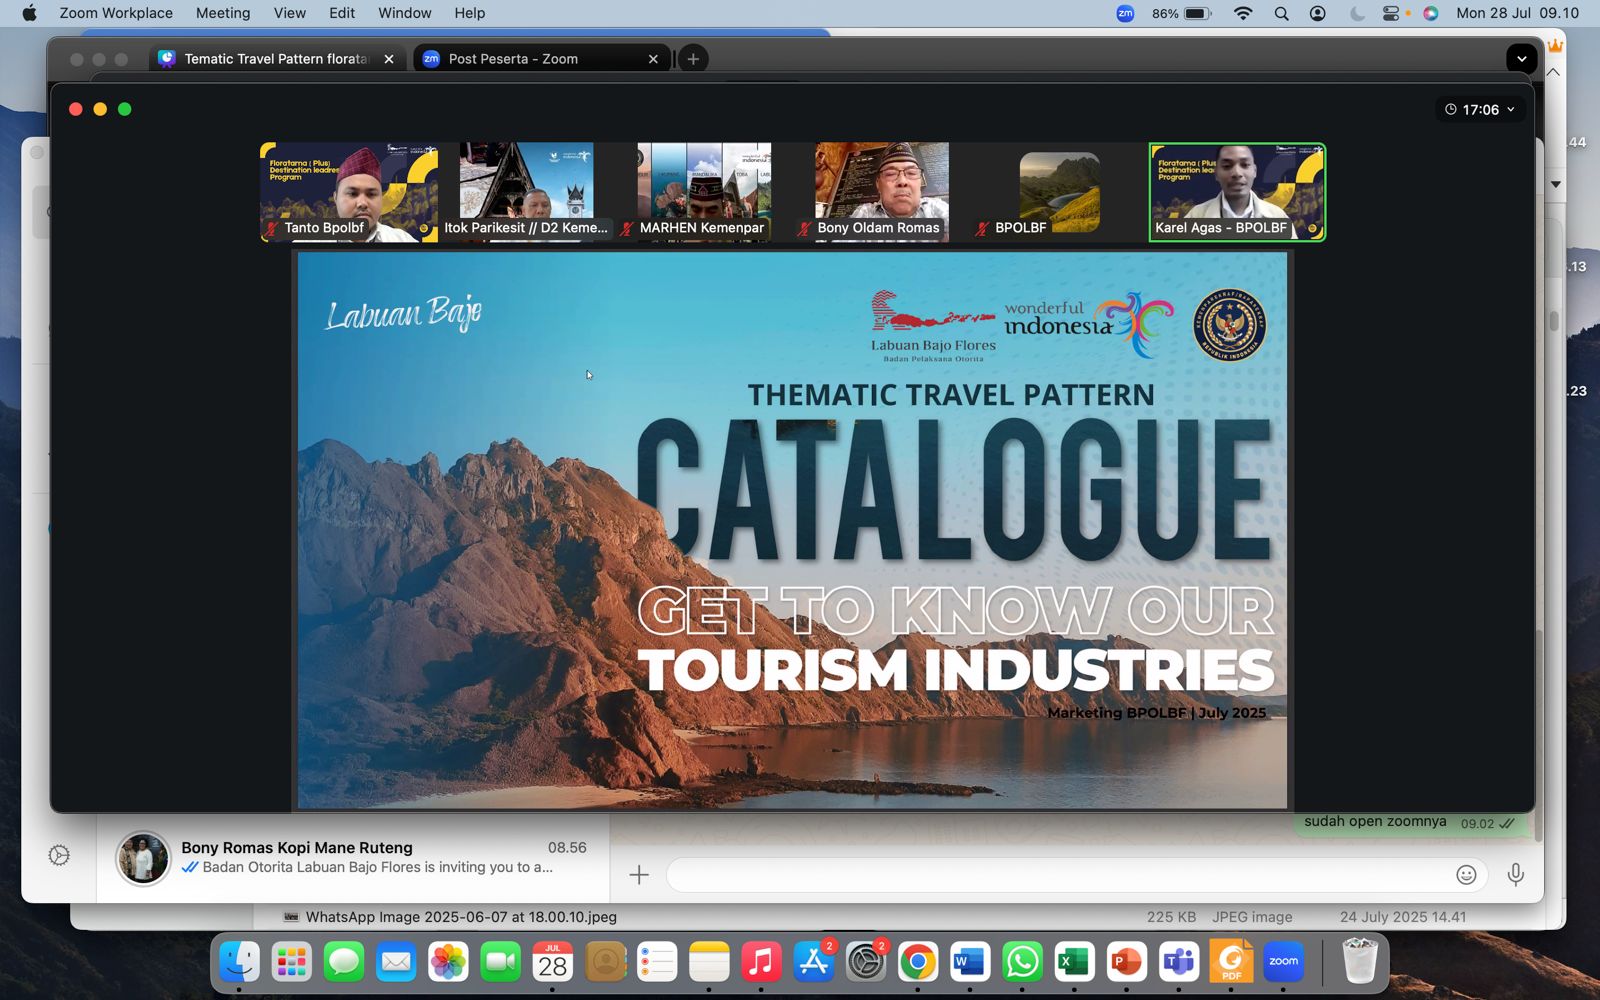The width and height of the screenshot is (1600, 1000).
Task: Open Microsoft Excel from the dock
Action: coord(1074,963)
